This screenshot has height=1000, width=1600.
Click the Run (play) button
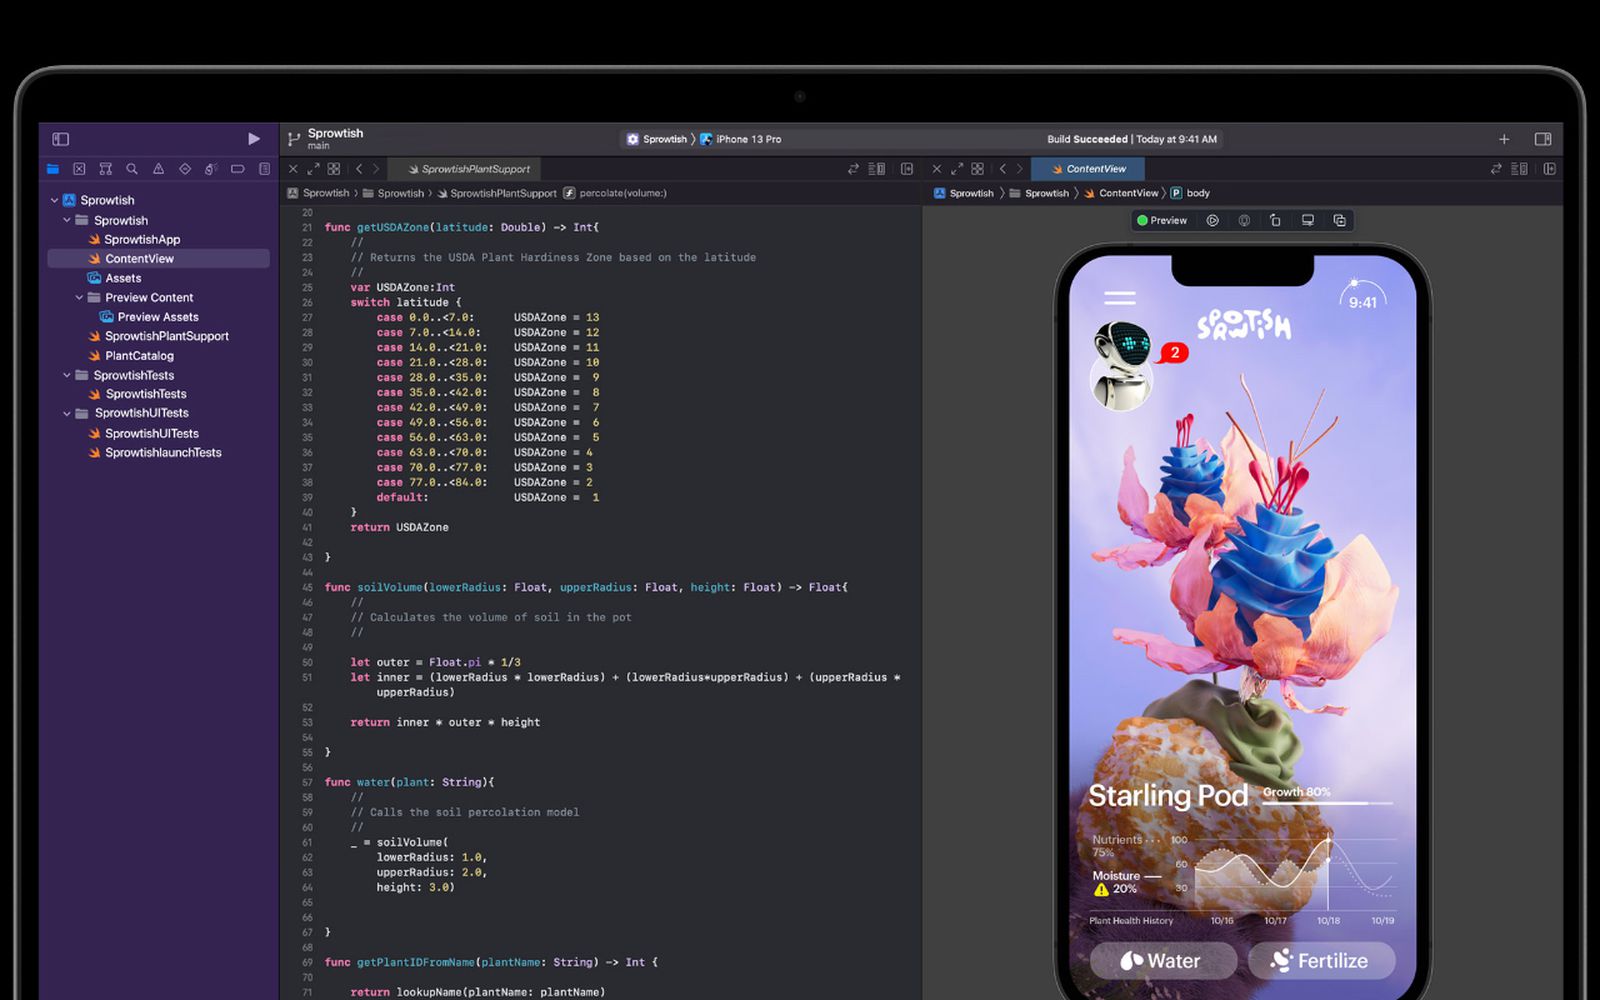[254, 139]
